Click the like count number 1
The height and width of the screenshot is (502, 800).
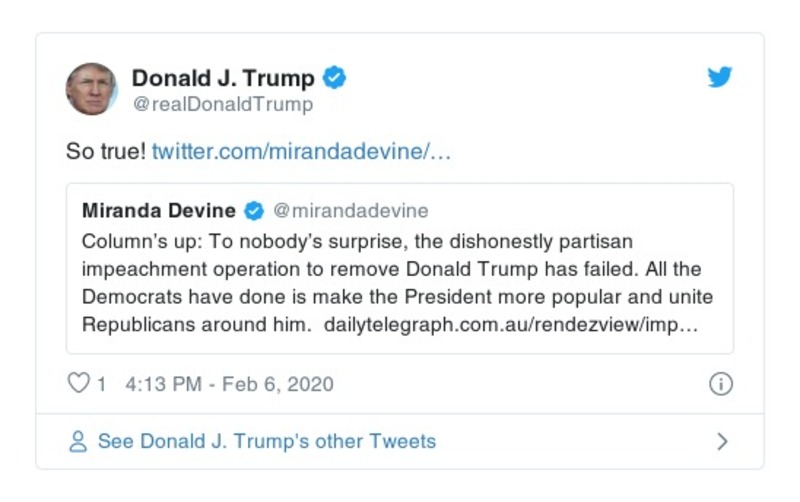[x=101, y=384]
